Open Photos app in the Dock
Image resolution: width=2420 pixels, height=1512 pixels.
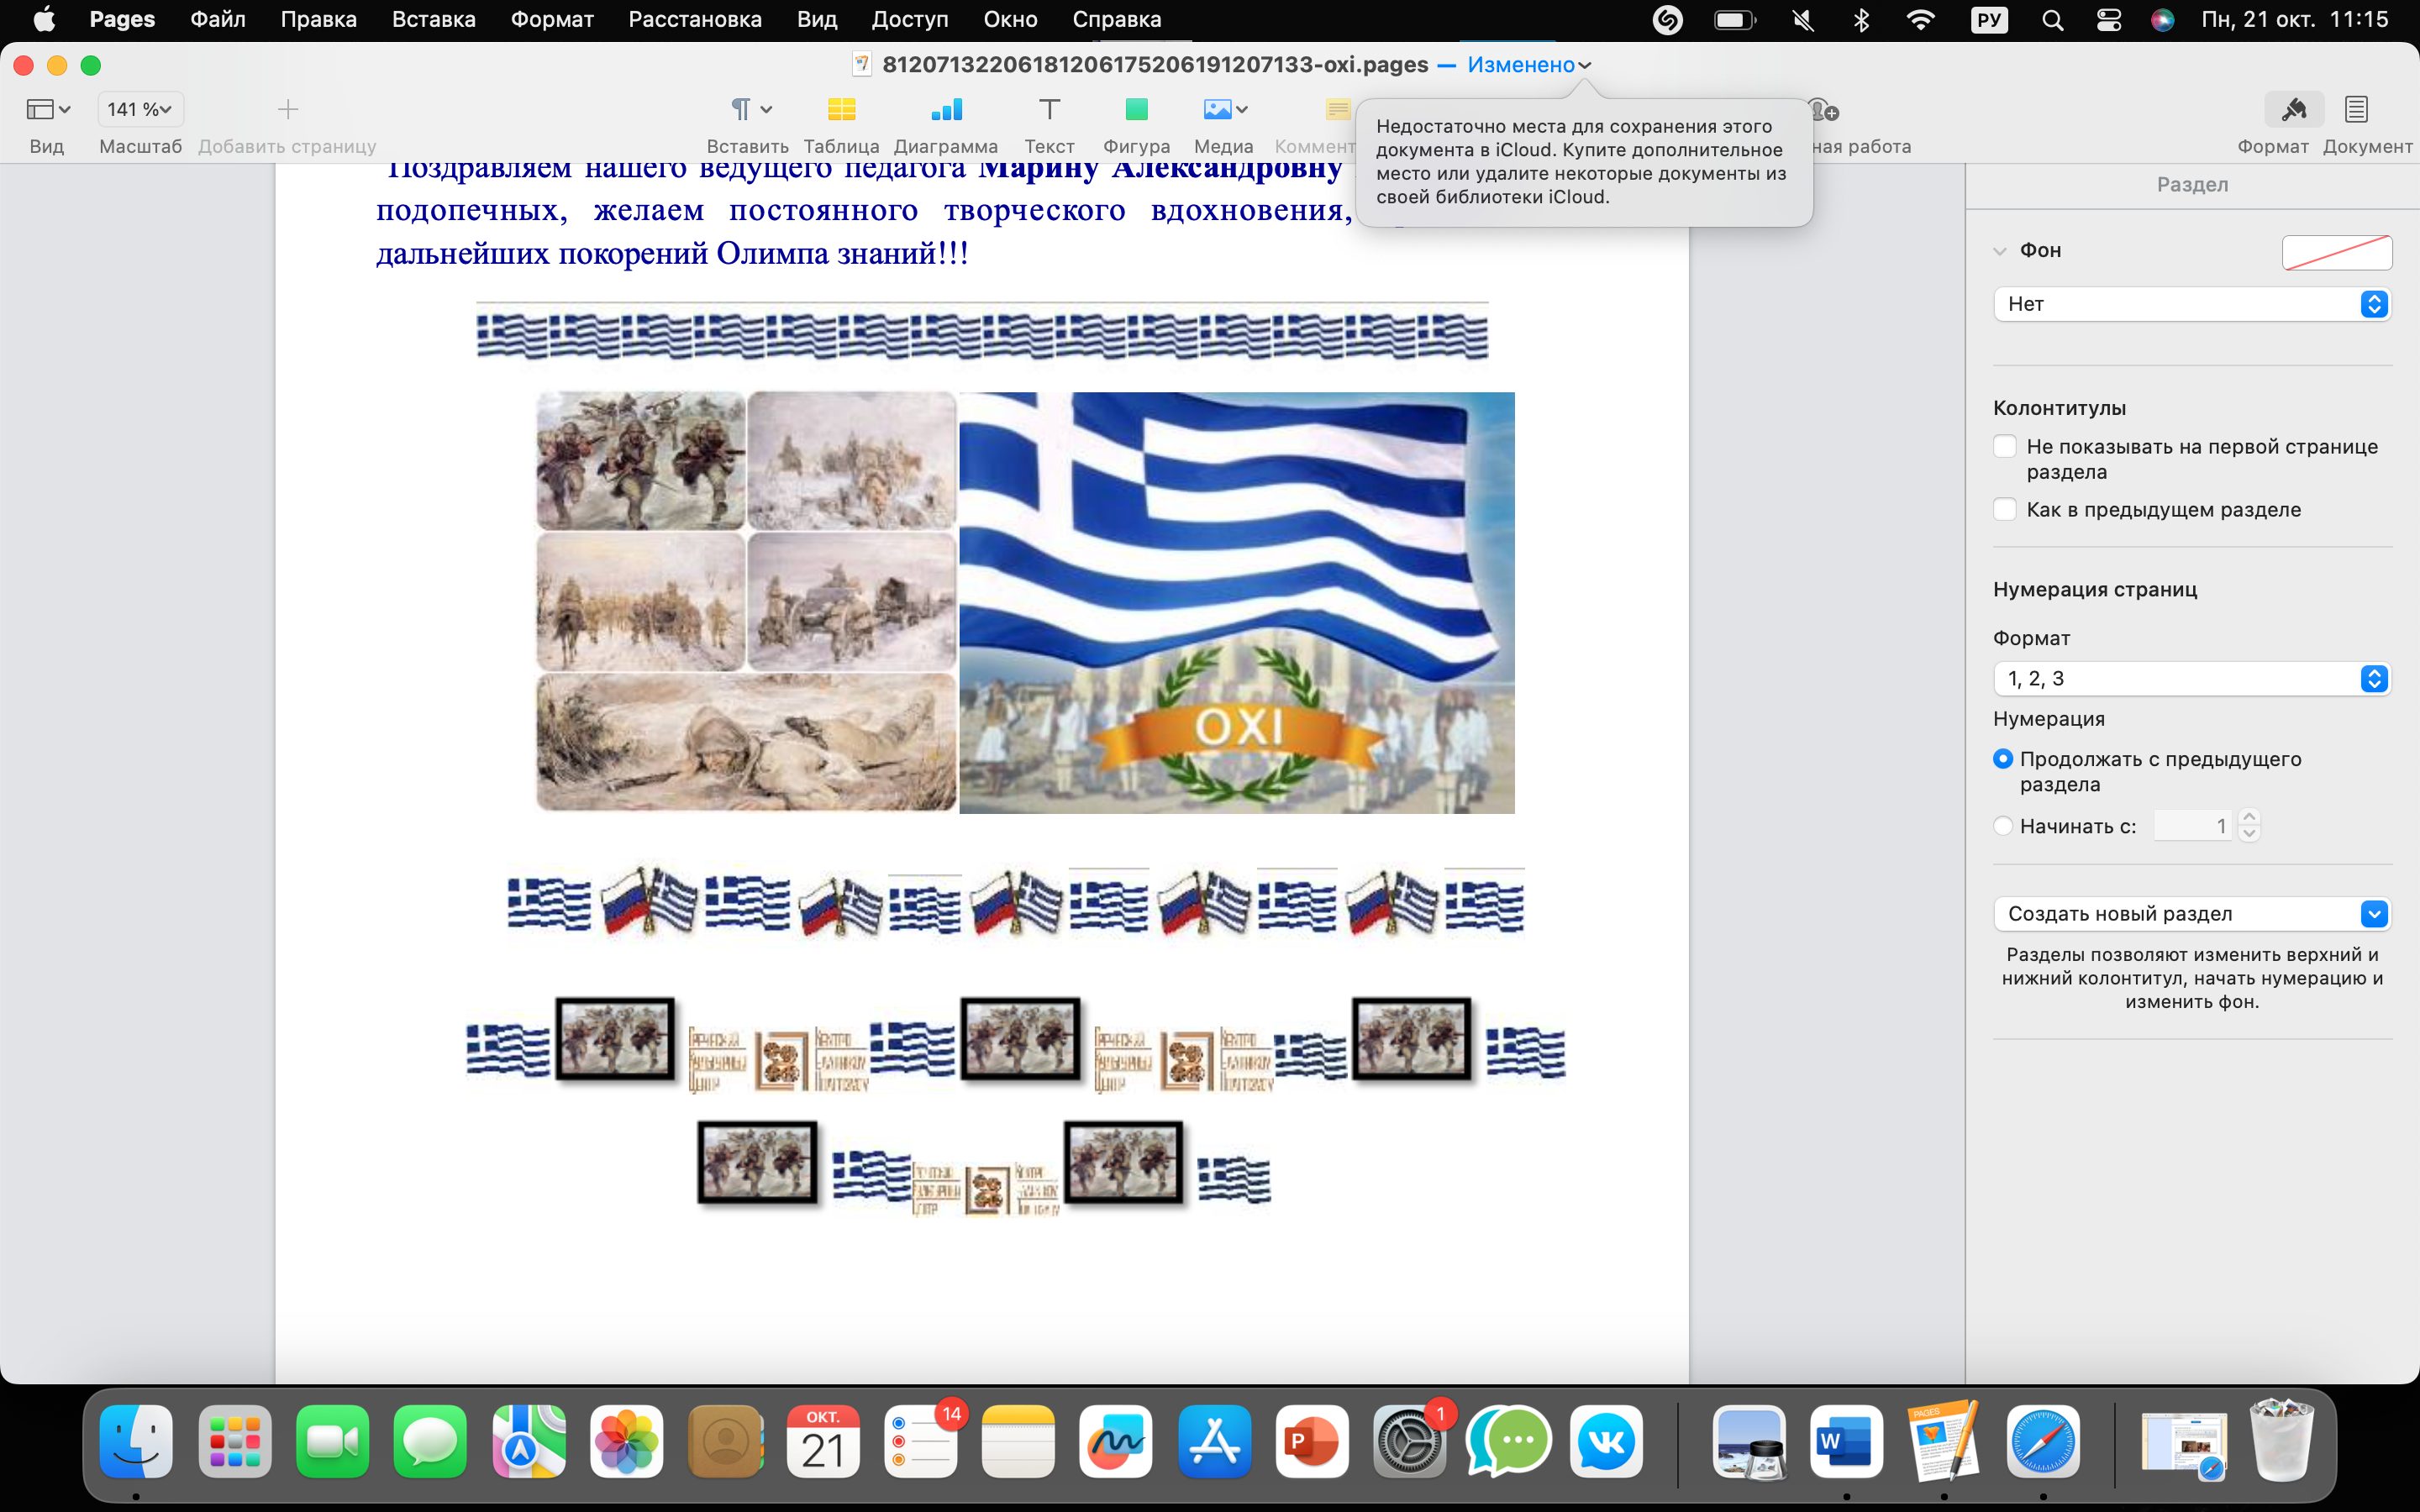(x=626, y=1441)
